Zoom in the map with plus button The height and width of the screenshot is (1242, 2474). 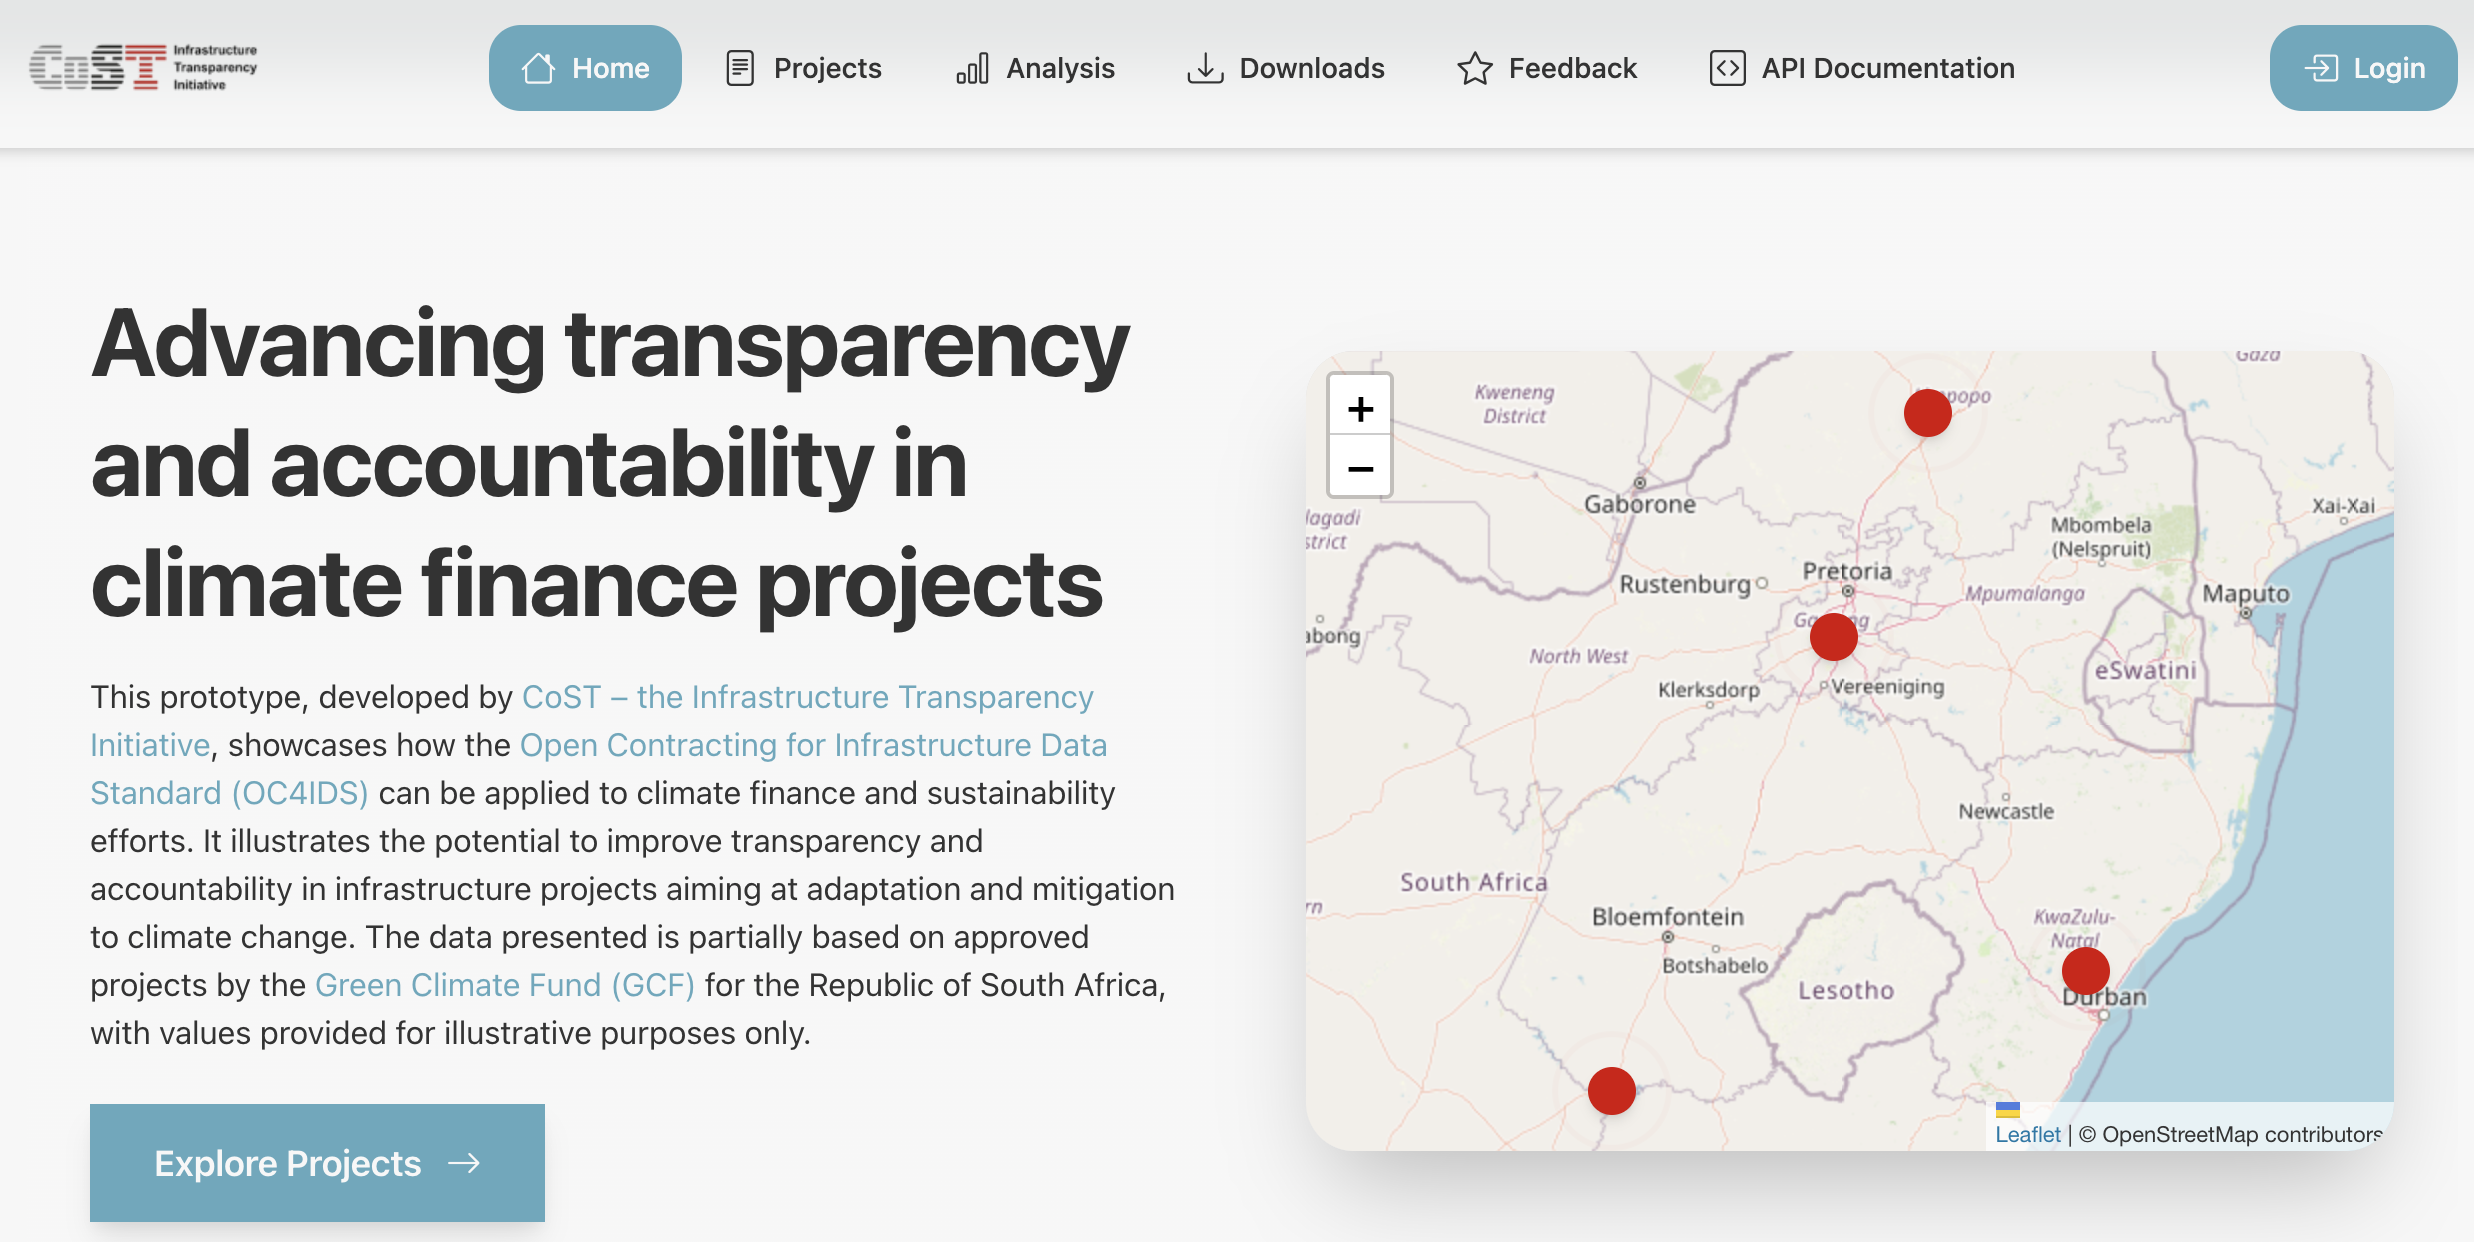pyautogui.click(x=1360, y=408)
